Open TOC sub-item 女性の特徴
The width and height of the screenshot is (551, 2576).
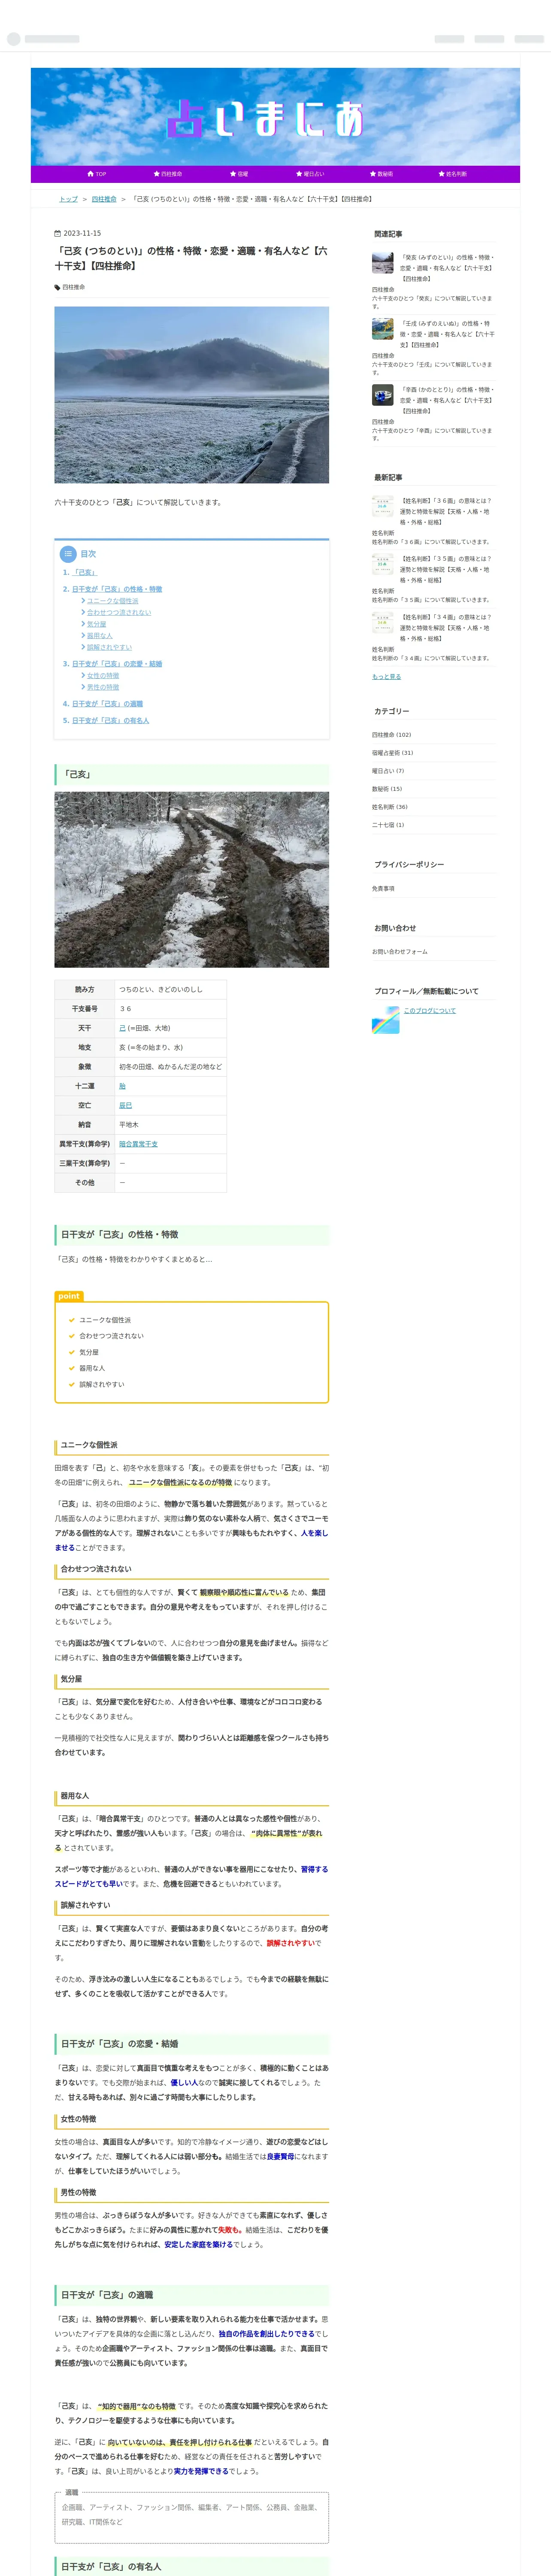[x=102, y=676]
